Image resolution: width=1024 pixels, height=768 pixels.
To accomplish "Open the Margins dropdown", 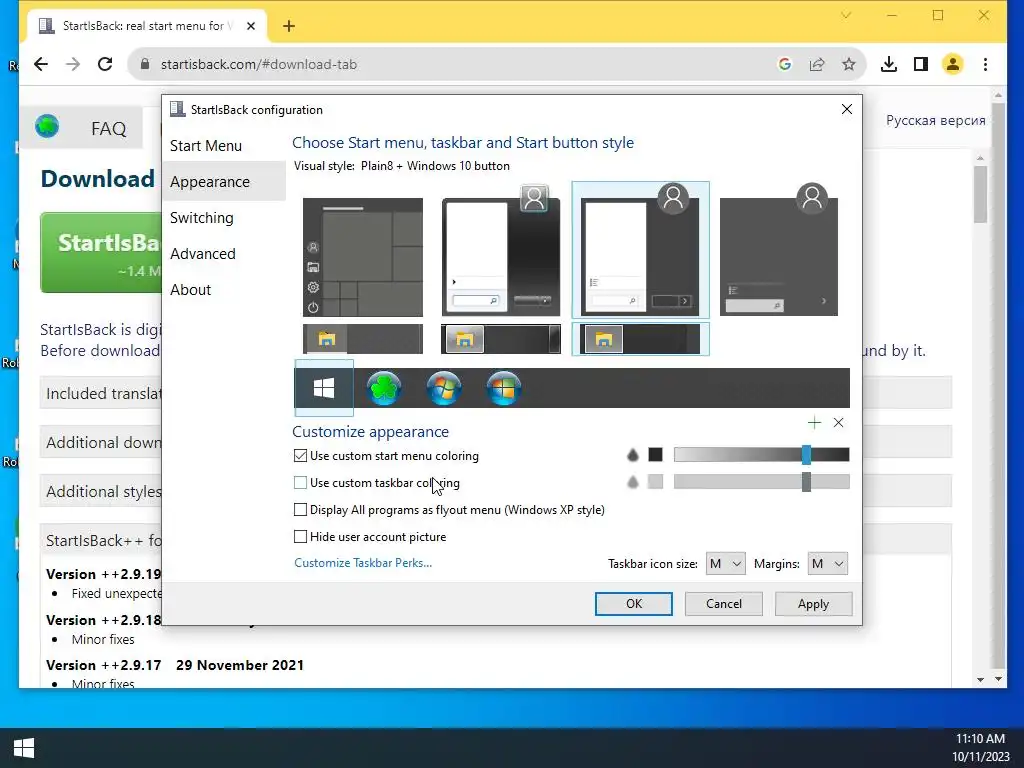I will 827,564.
